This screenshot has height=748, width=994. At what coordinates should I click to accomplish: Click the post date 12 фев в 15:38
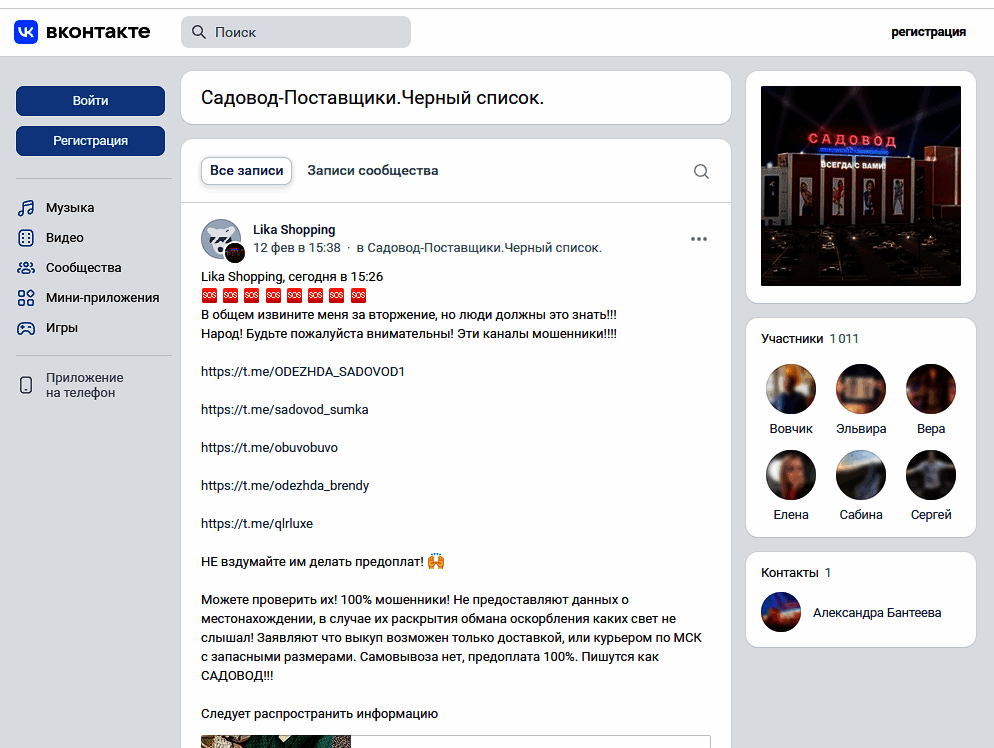(297, 248)
